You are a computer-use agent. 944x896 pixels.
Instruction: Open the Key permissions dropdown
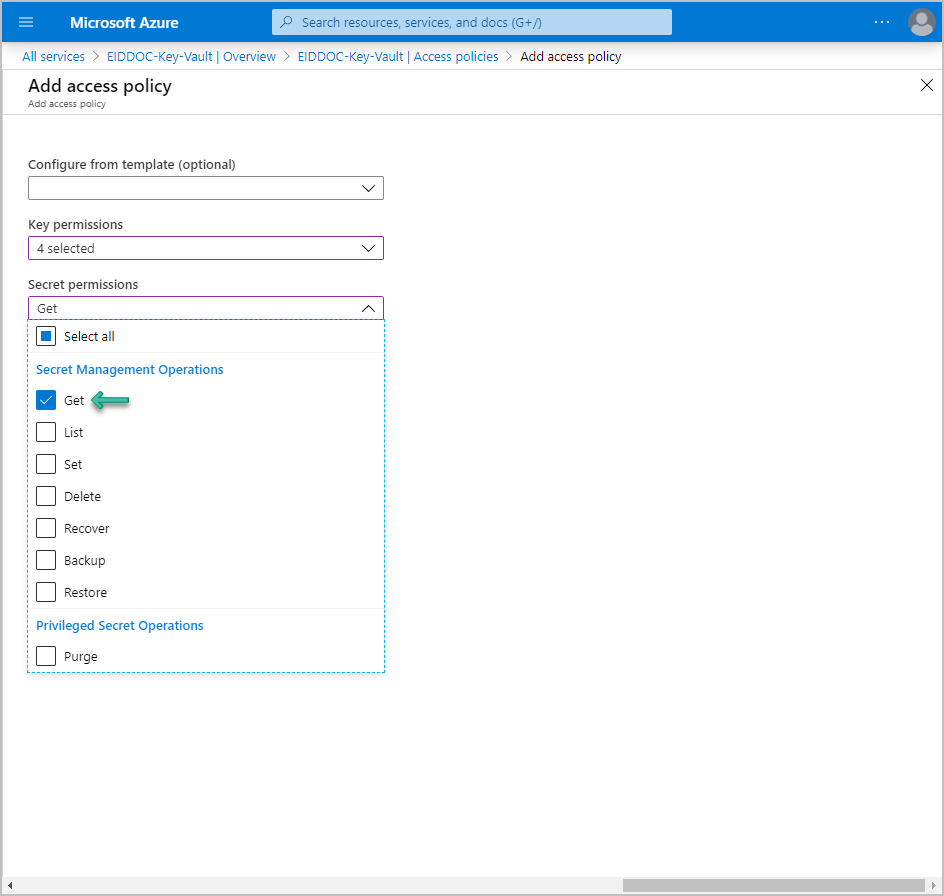(205, 248)
